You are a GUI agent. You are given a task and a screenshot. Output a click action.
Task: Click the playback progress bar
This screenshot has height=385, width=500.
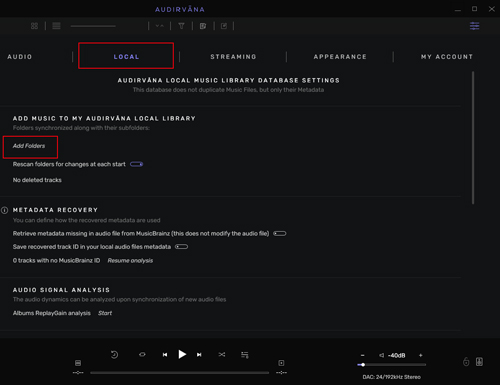[179, 373]
